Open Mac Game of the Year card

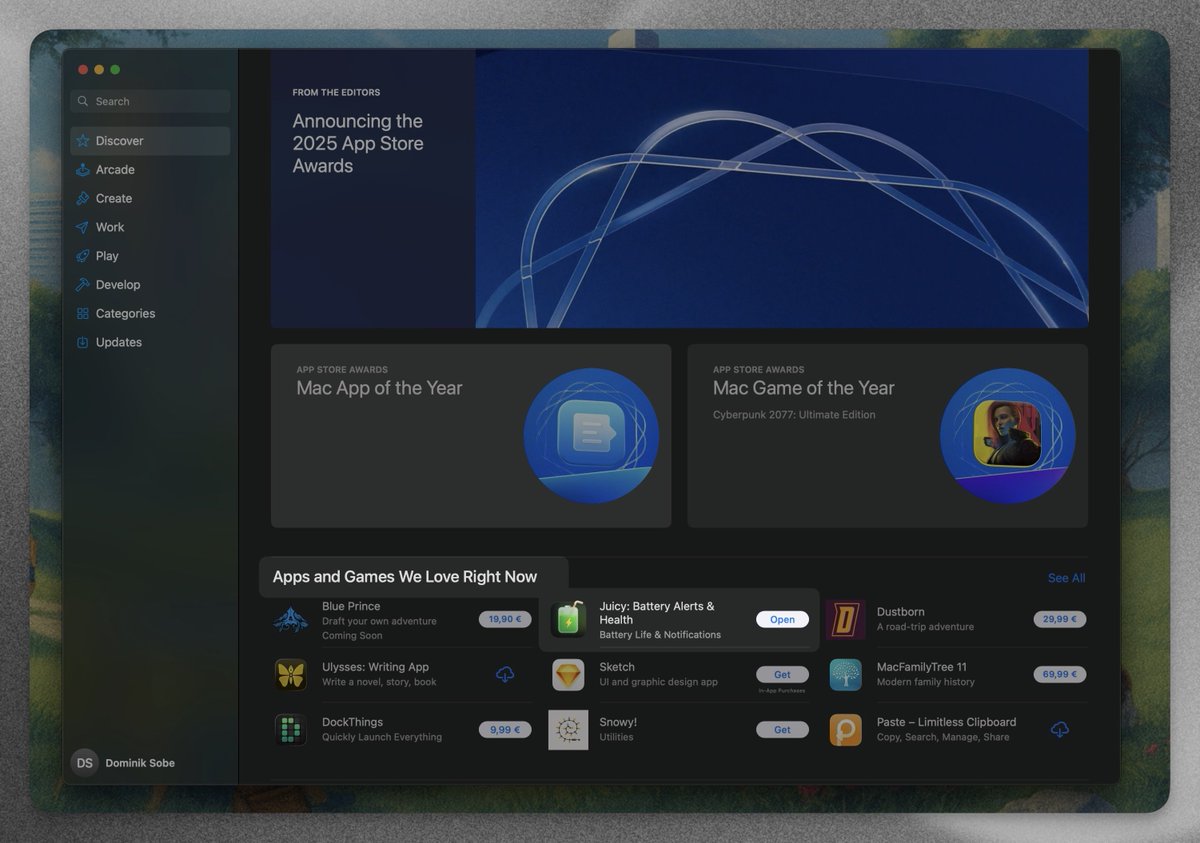pos(888,436)
